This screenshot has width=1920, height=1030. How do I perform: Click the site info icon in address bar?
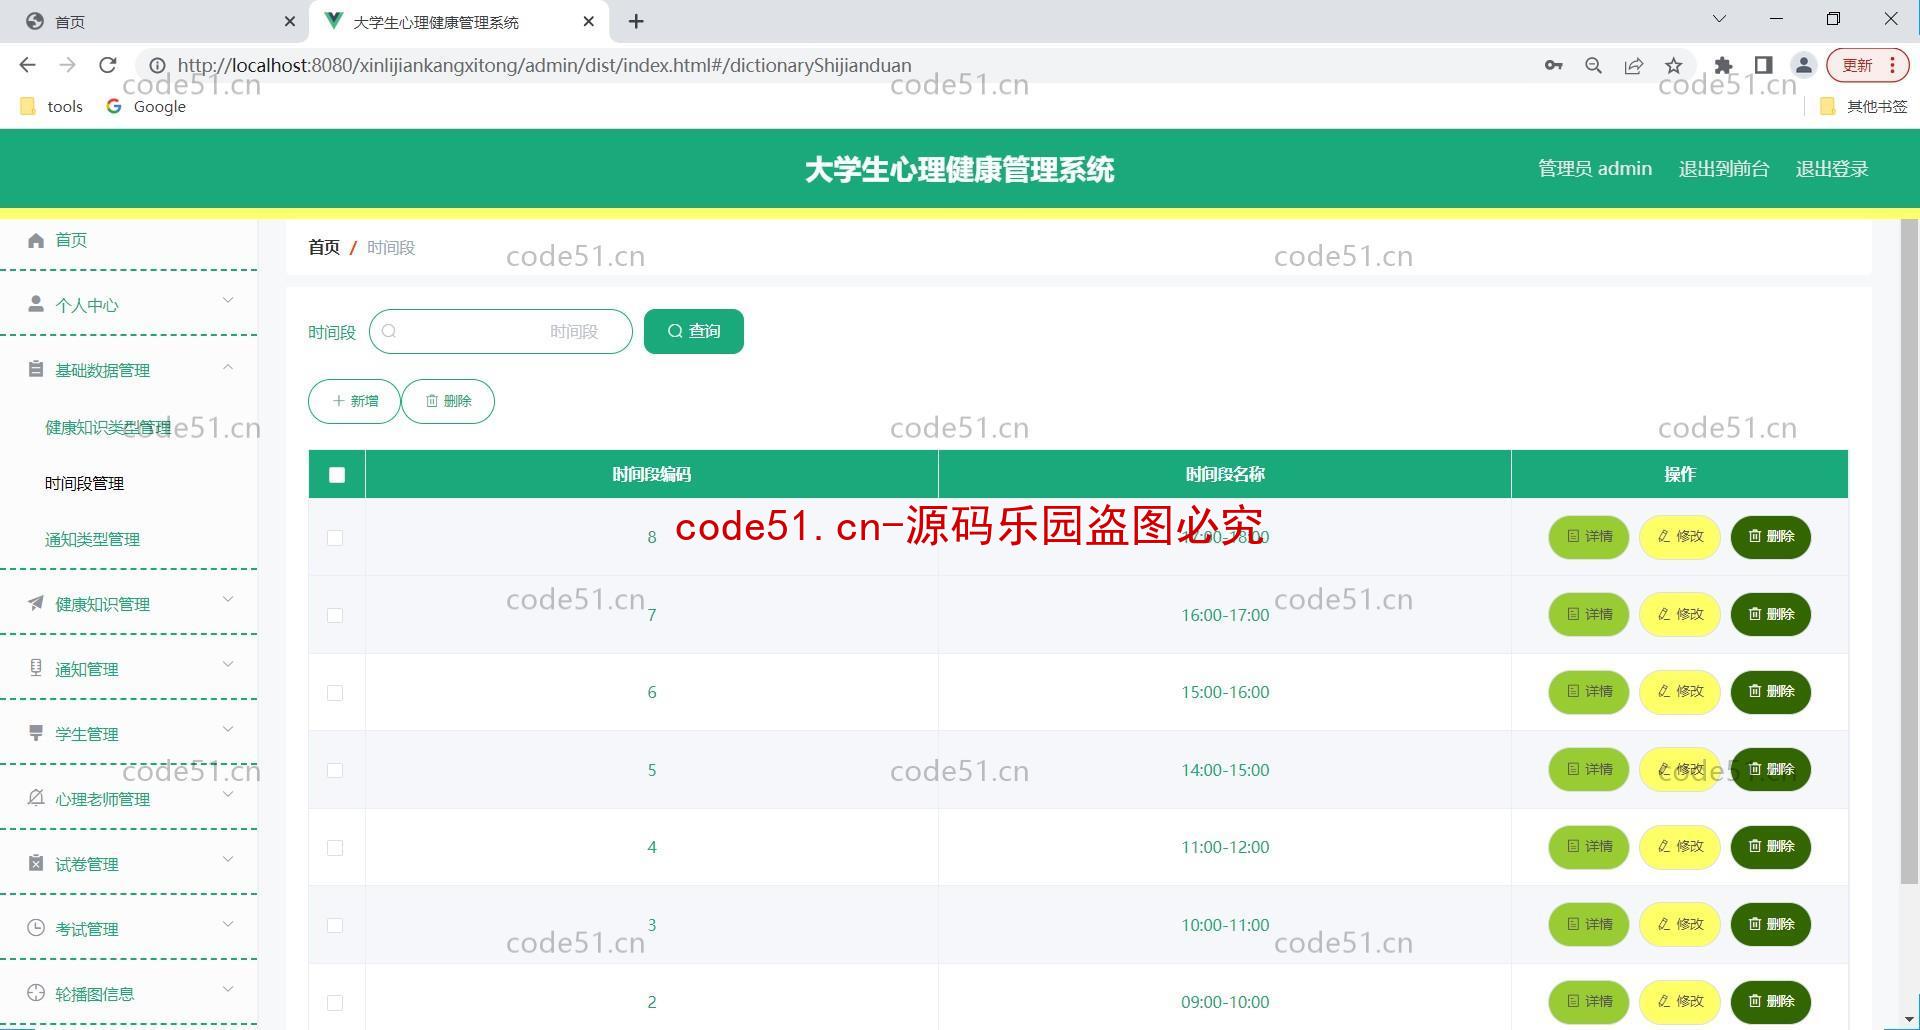pos(157,65)
